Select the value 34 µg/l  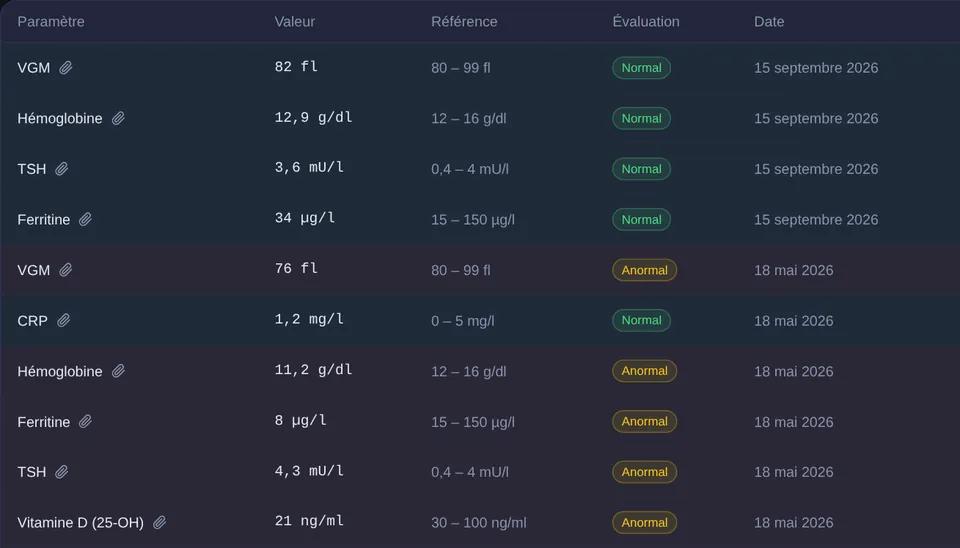tap(304, 219)
